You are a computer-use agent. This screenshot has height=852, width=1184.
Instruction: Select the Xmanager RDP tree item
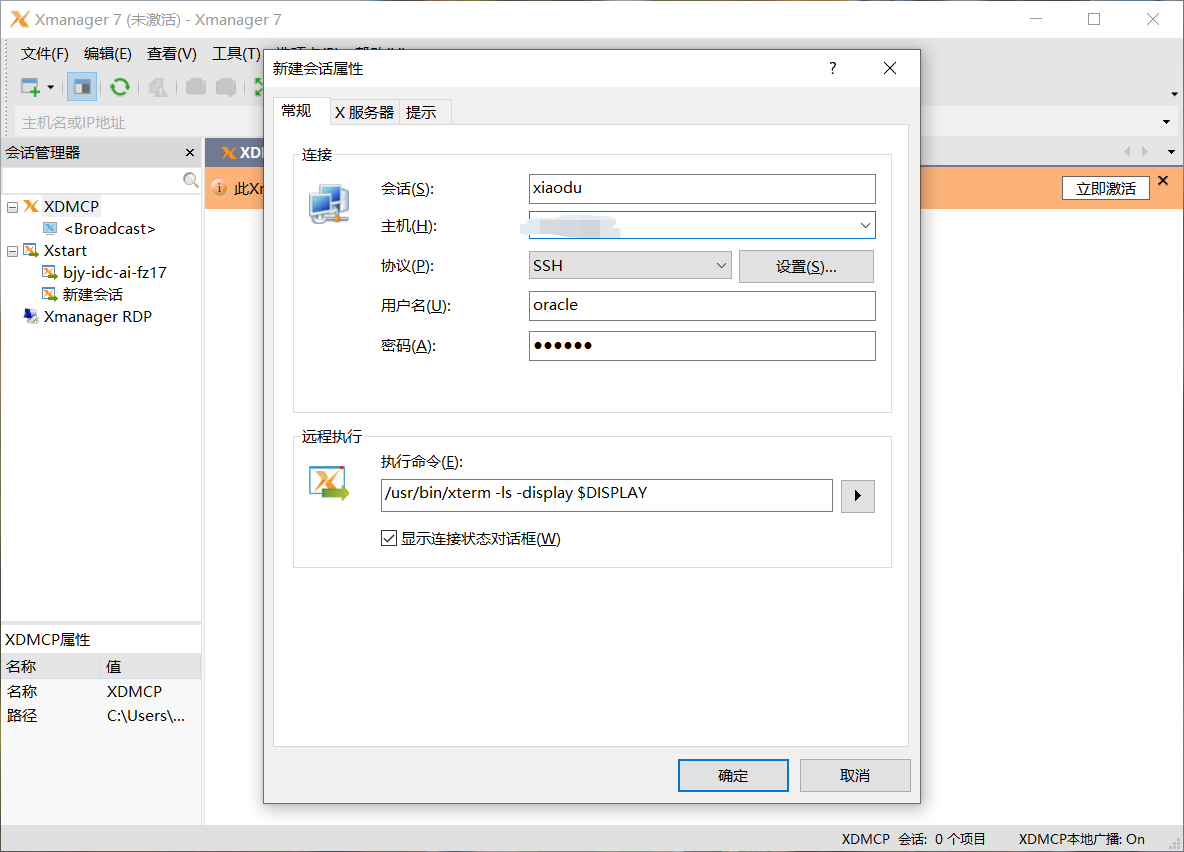pos(98,316)
